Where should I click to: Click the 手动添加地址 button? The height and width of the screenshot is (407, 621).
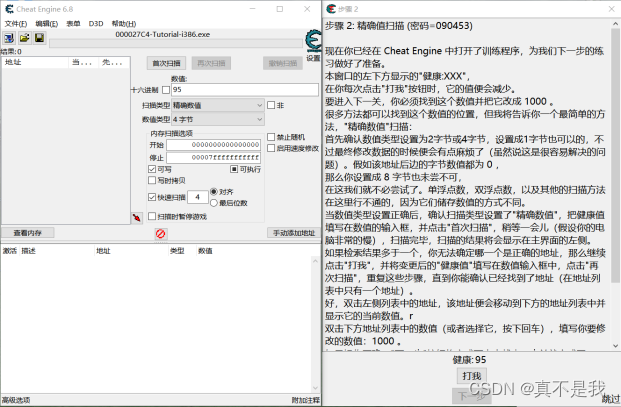tap(294, 233)
